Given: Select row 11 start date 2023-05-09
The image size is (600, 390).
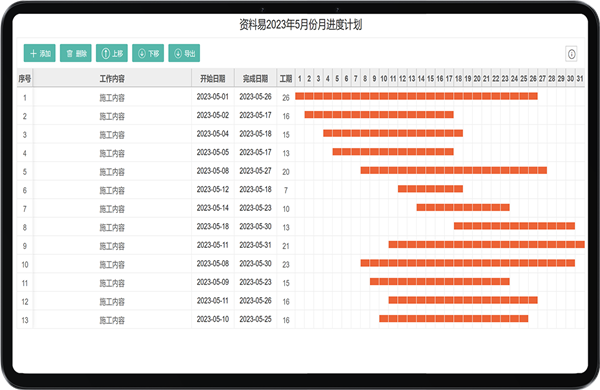Looking at the screenshot, I should [213, 282].
